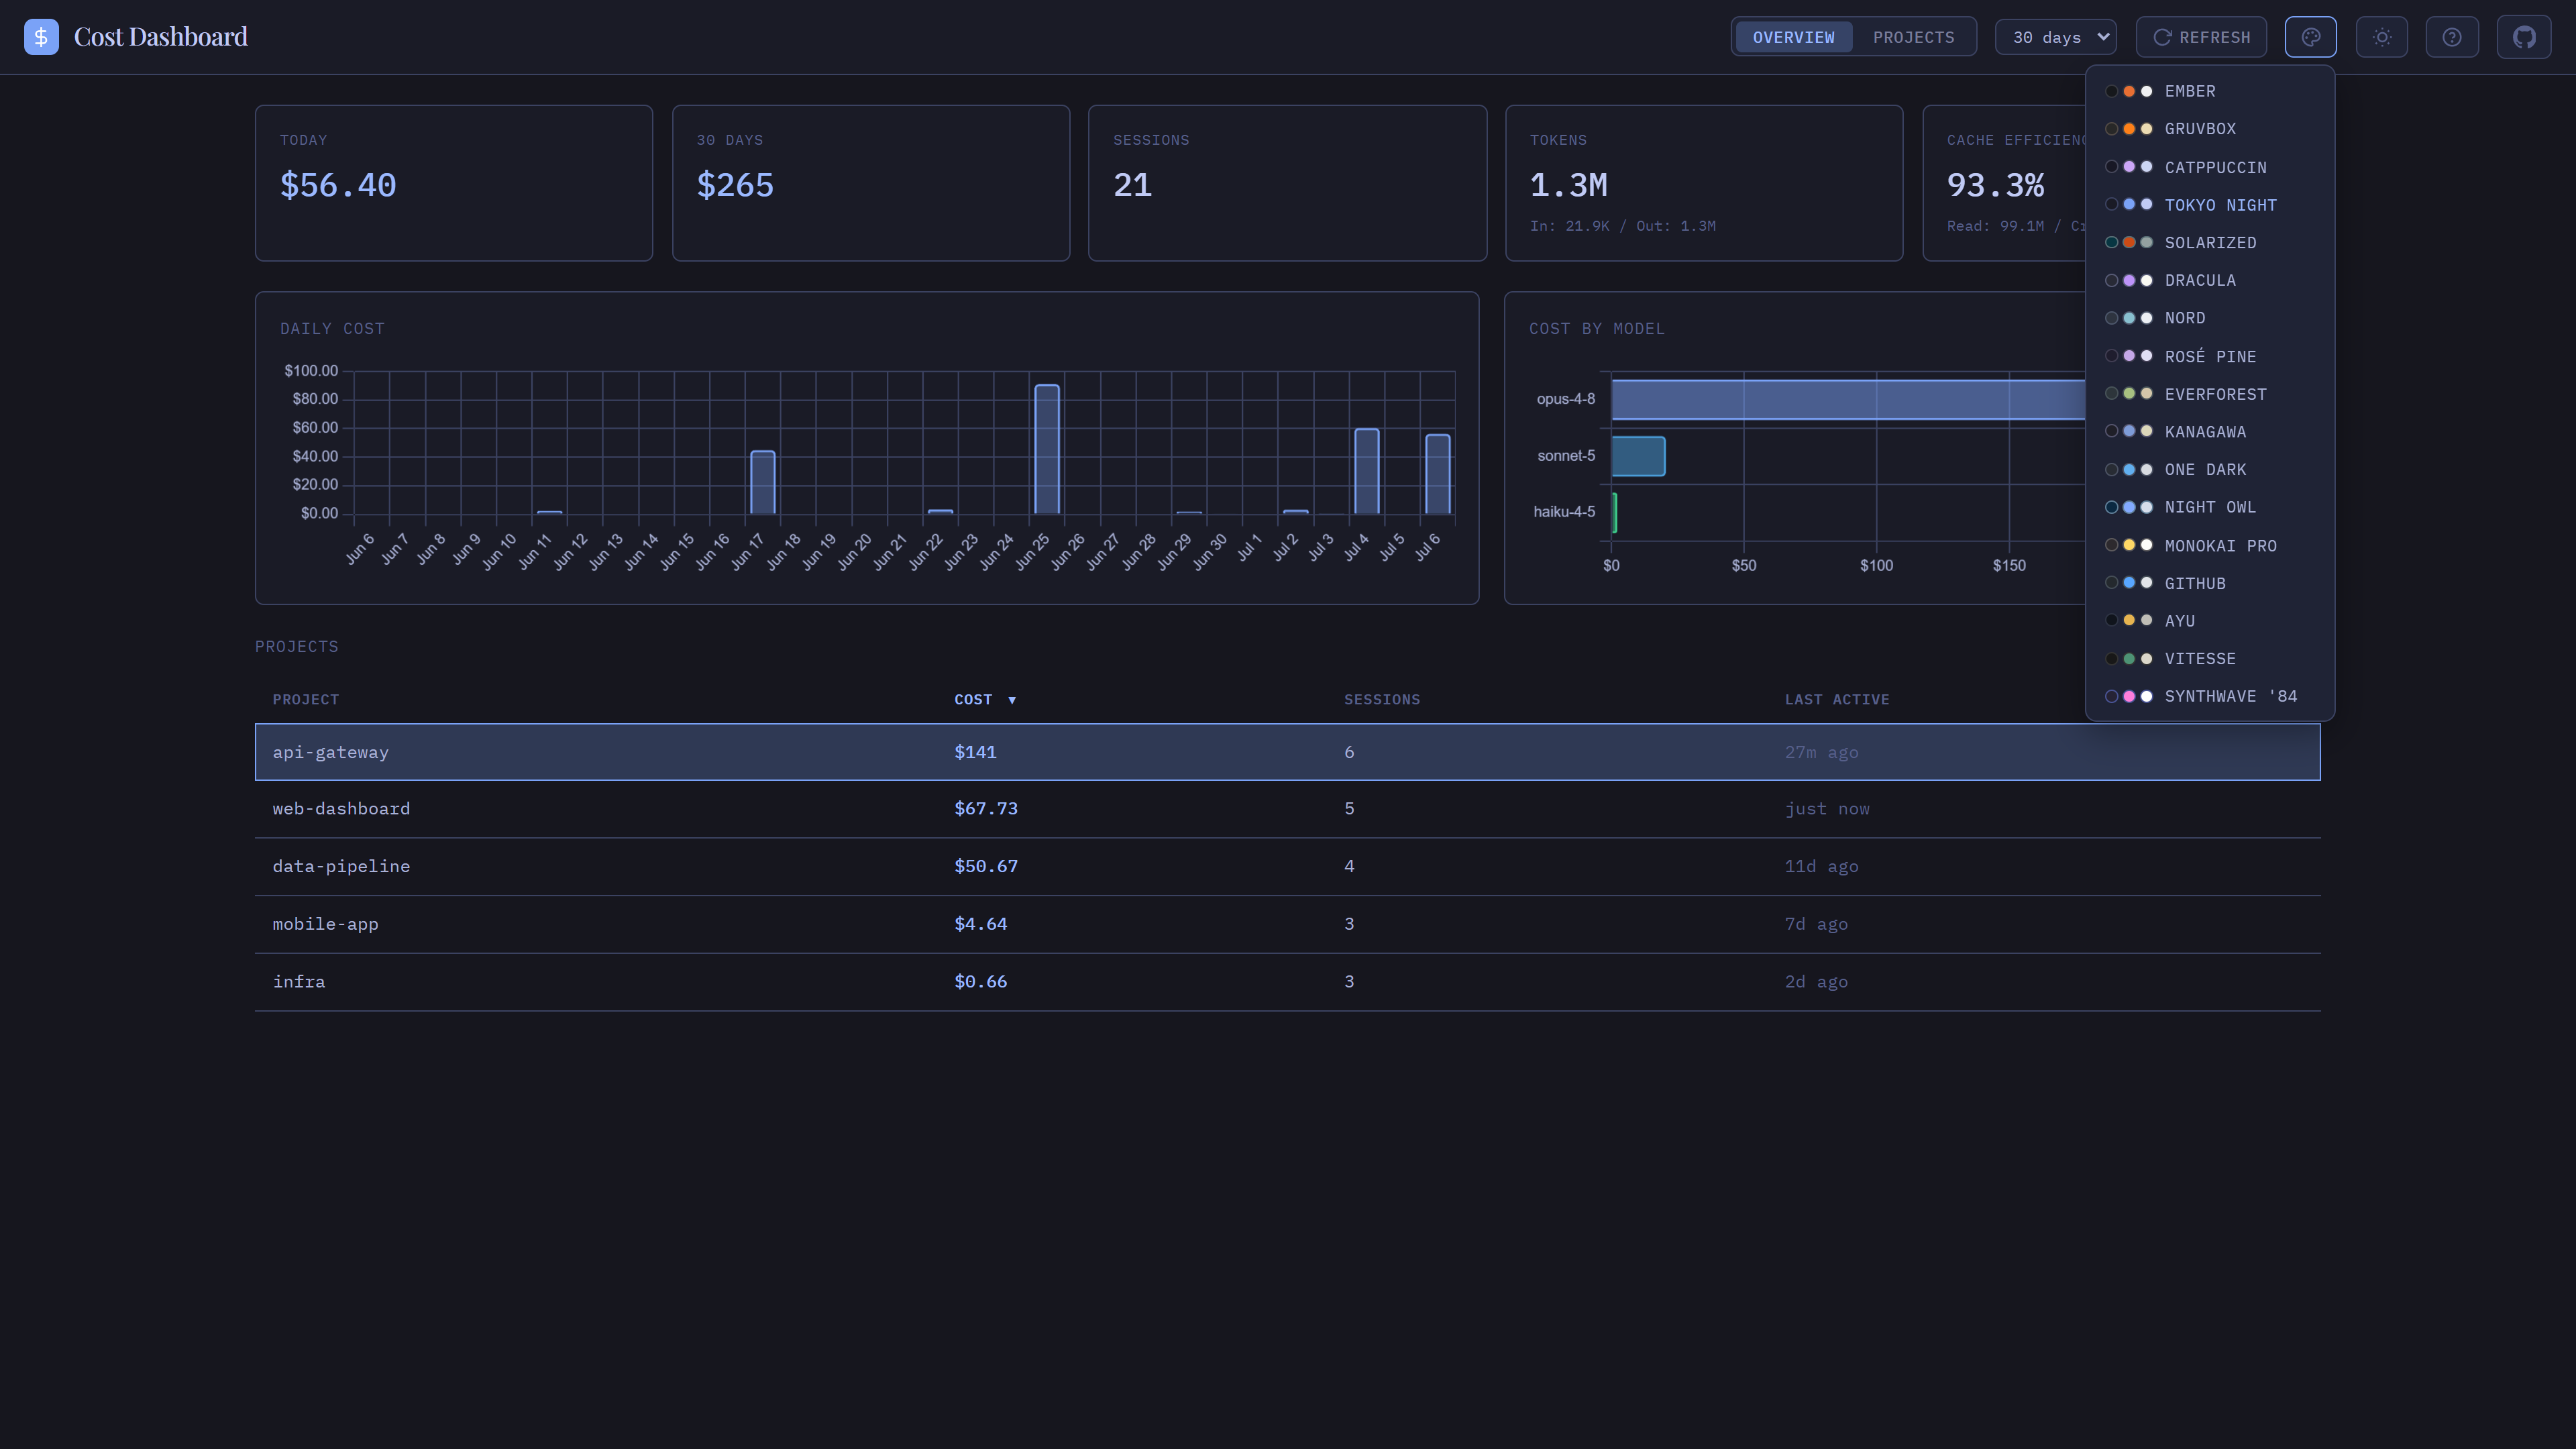Choose the Kanagawa theme
Image resolution: width=2576 pixels, height=1449 pixels.
pos(2210,432)
